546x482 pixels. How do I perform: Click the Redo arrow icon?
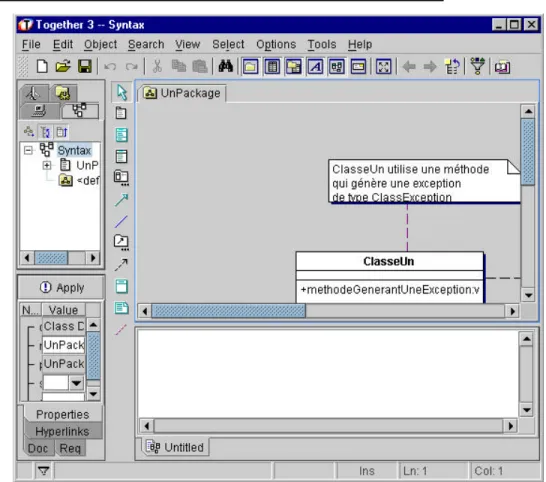(132, 66)
